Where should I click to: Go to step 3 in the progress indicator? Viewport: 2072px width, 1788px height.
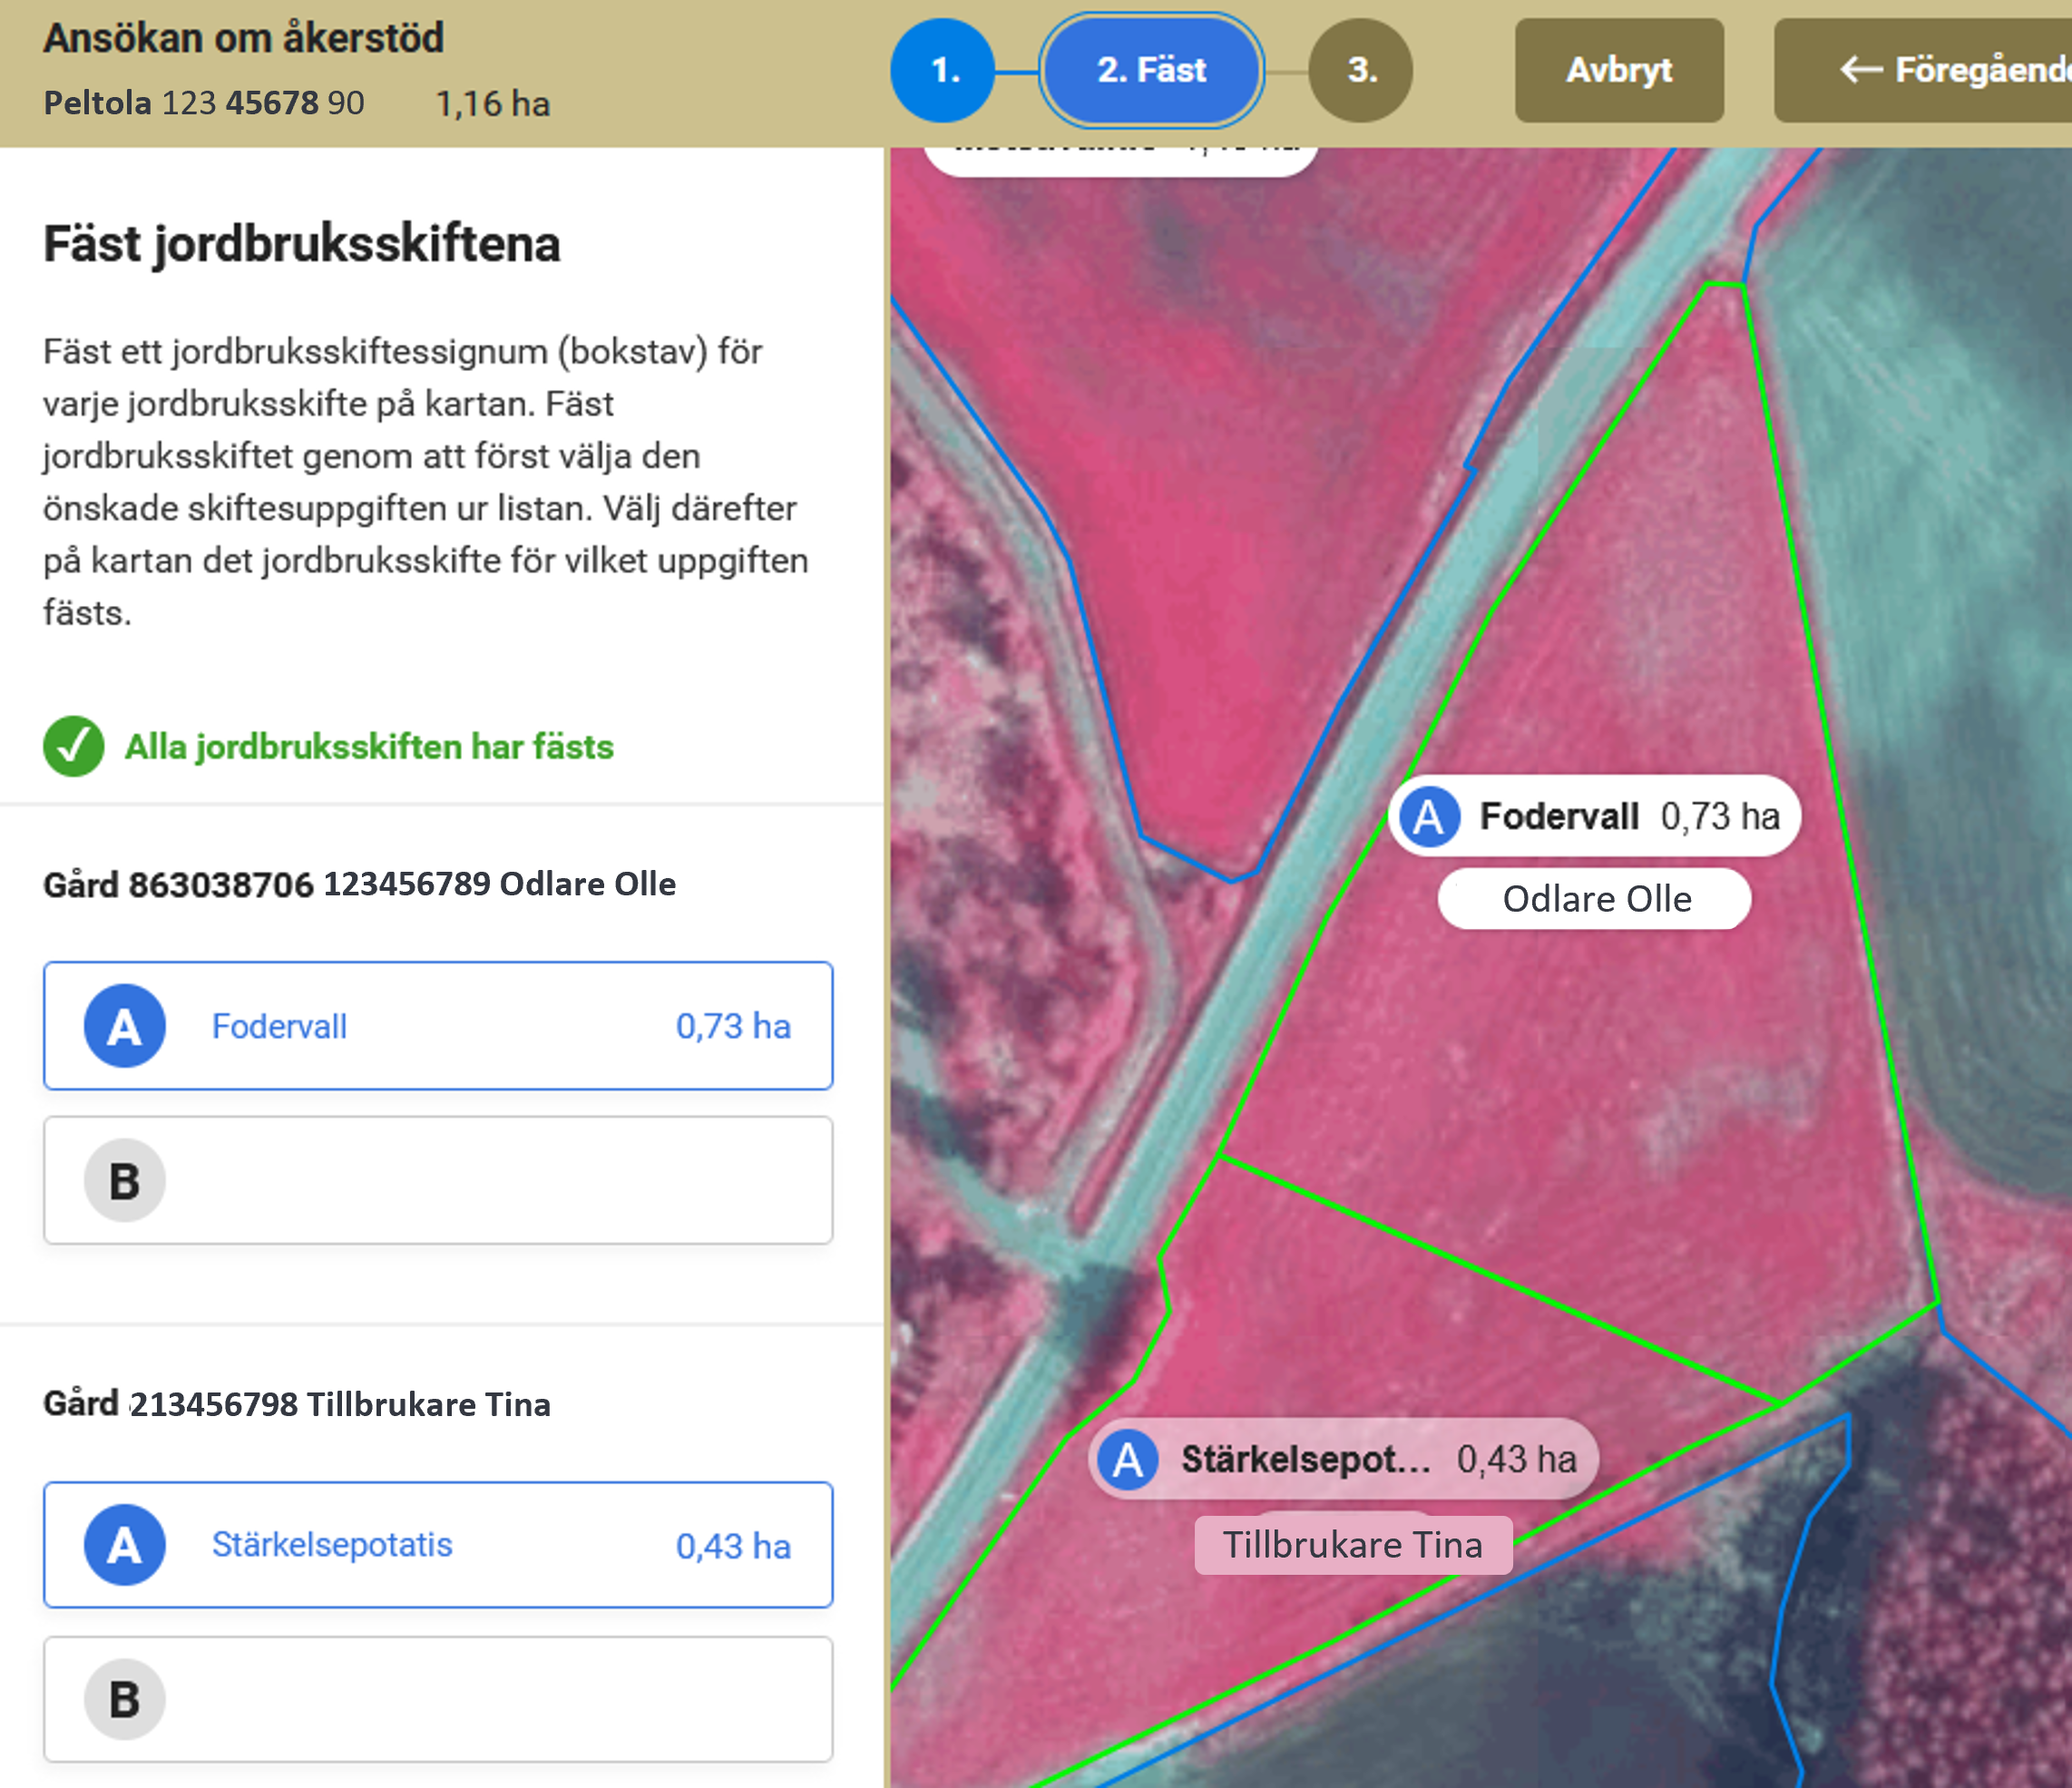click(x=1361, y=70)
